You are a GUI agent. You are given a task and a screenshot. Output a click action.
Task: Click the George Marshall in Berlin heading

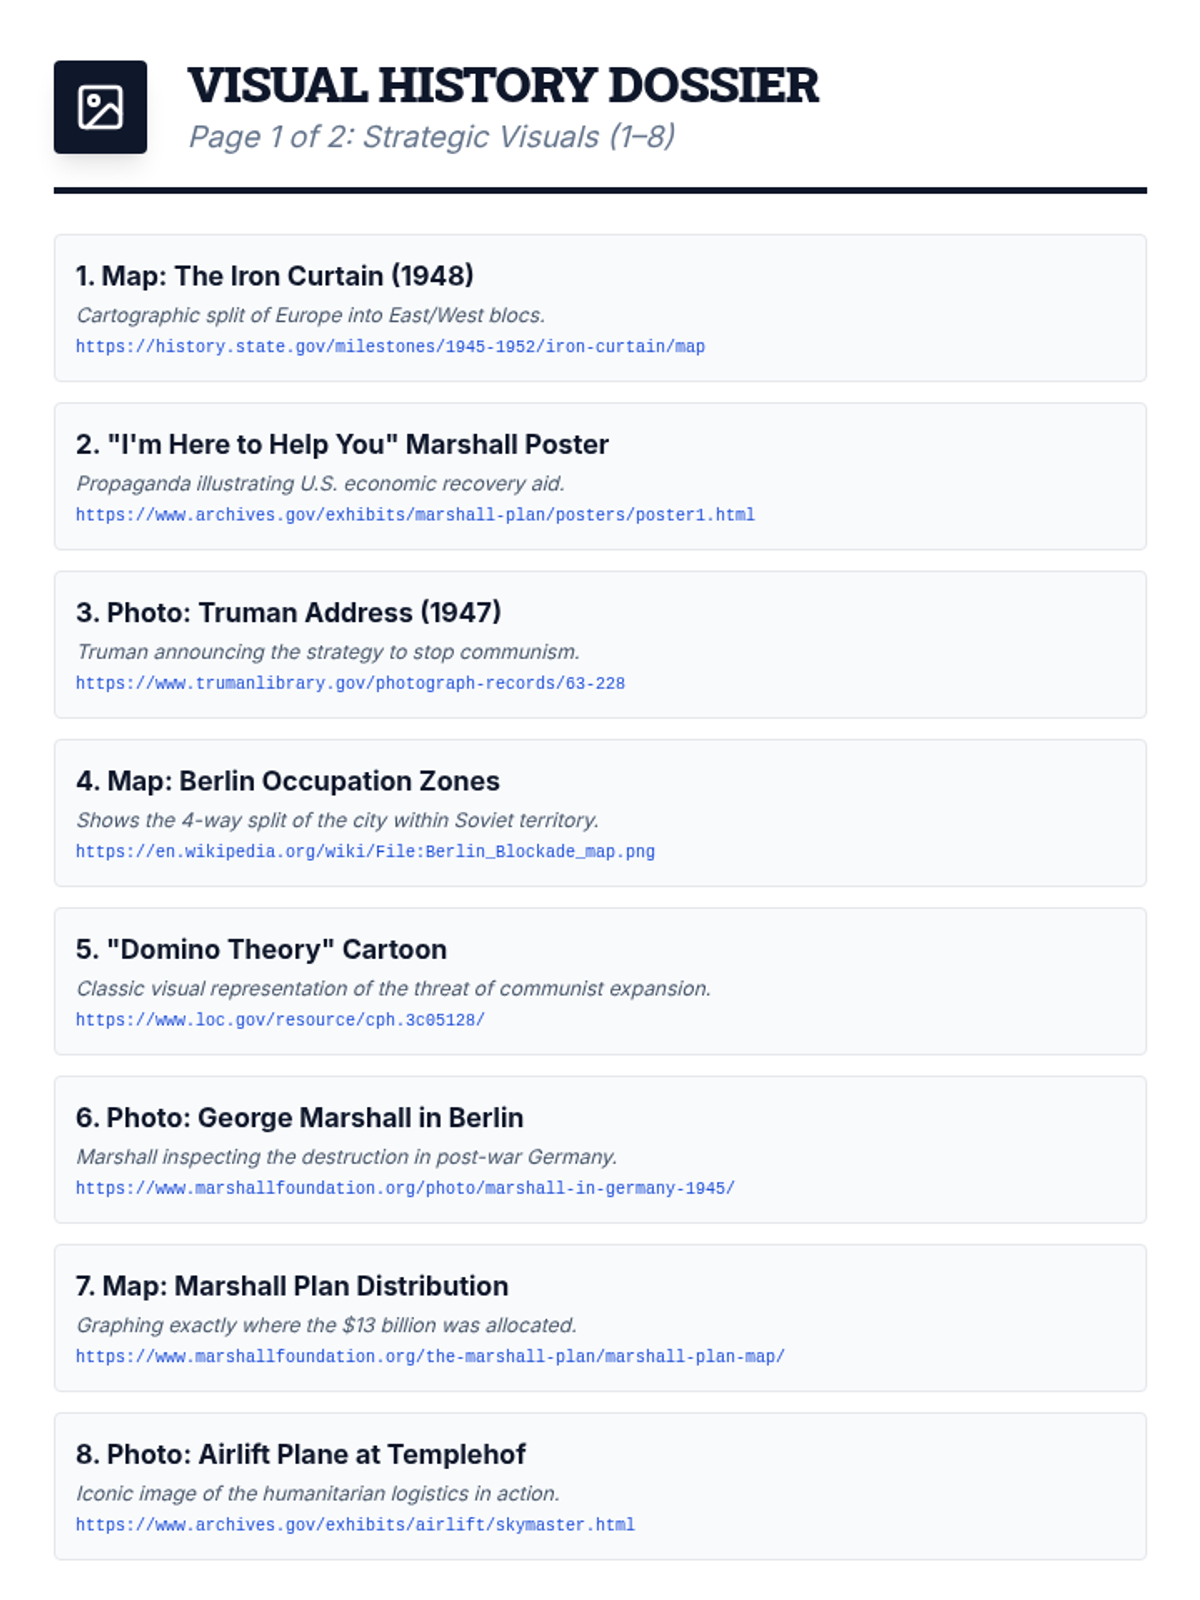point(299,1117)
